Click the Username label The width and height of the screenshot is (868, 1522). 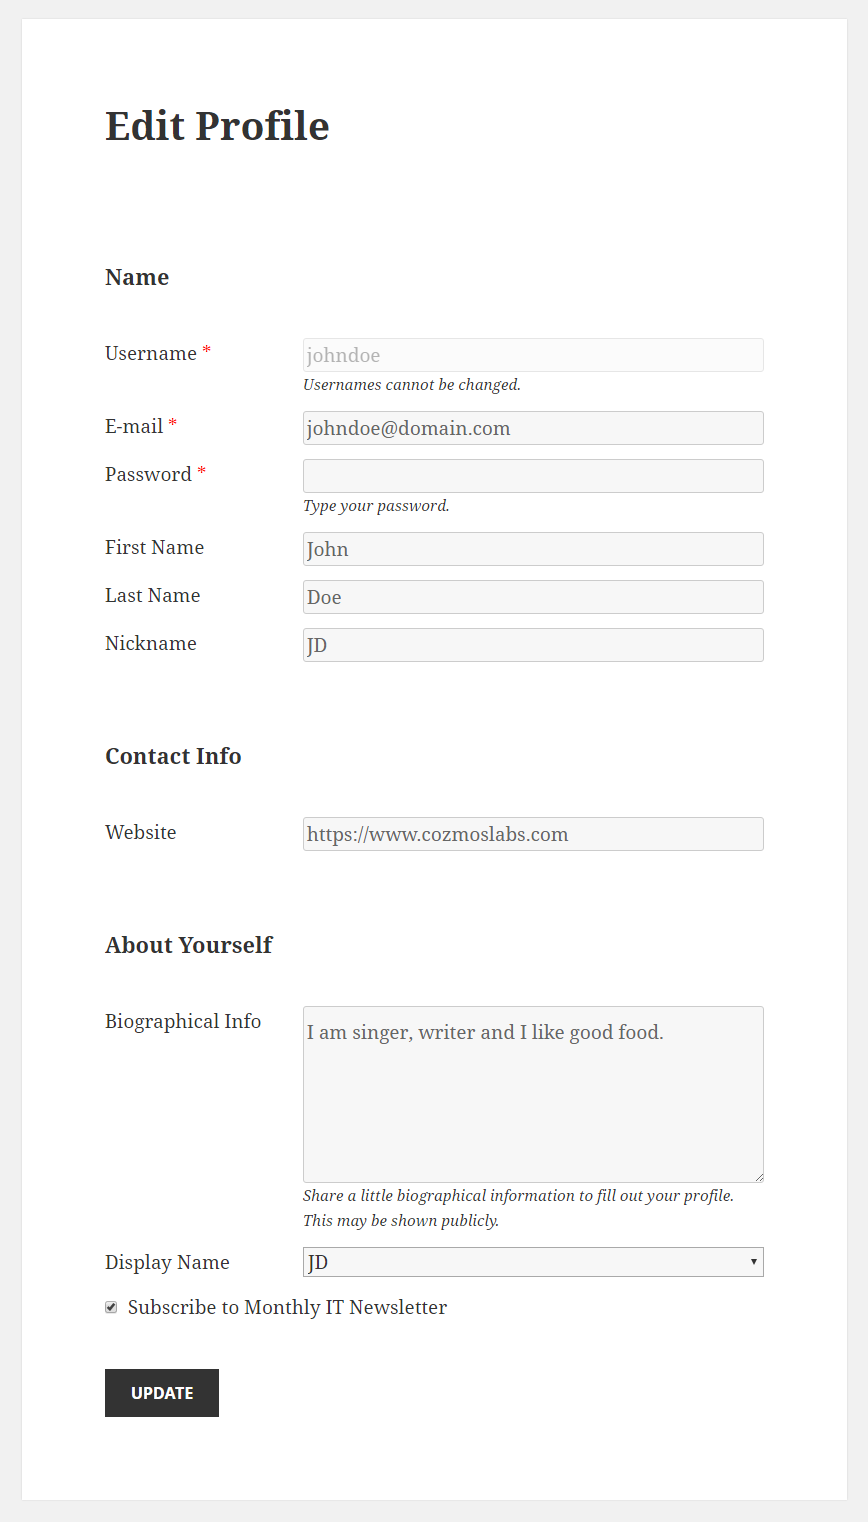click(x=151, y=353)
